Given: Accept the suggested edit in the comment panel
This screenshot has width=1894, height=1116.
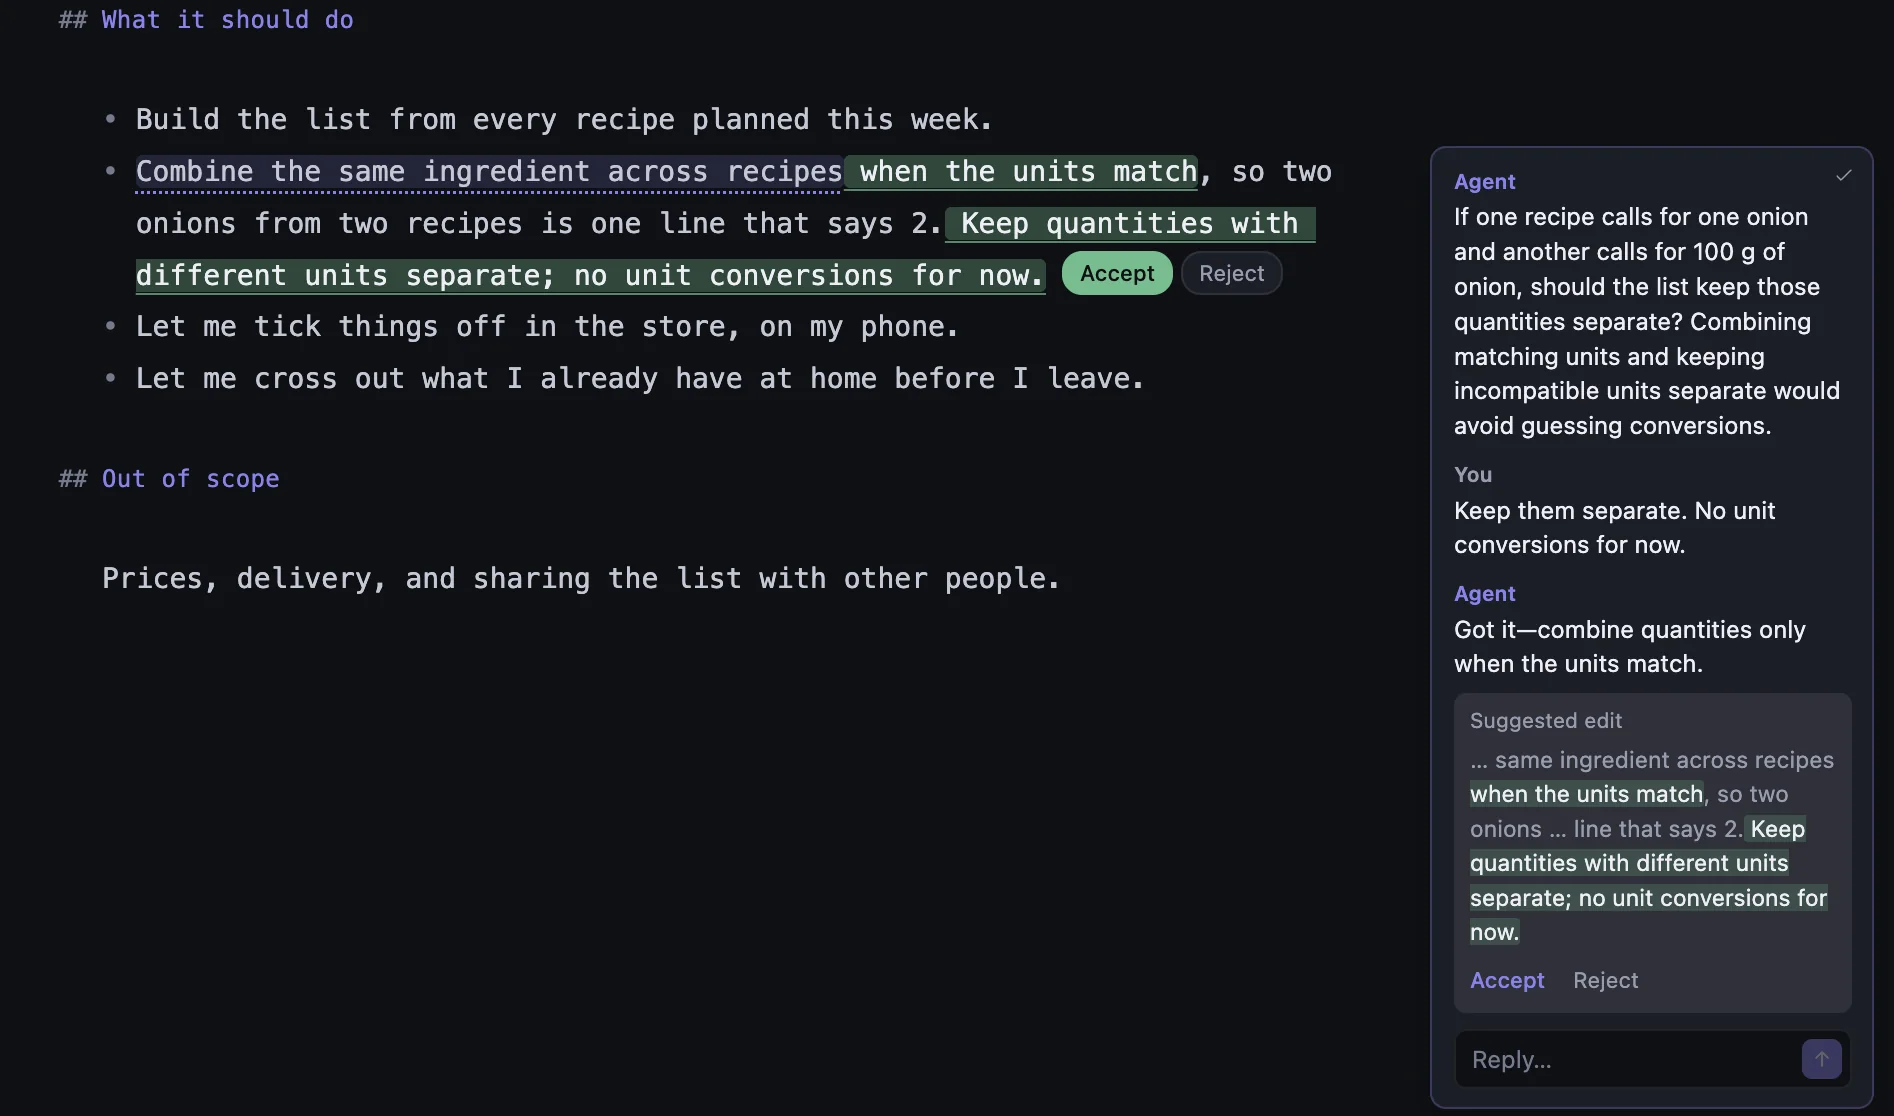Looking at the screenshot, I should (1506, 980).
